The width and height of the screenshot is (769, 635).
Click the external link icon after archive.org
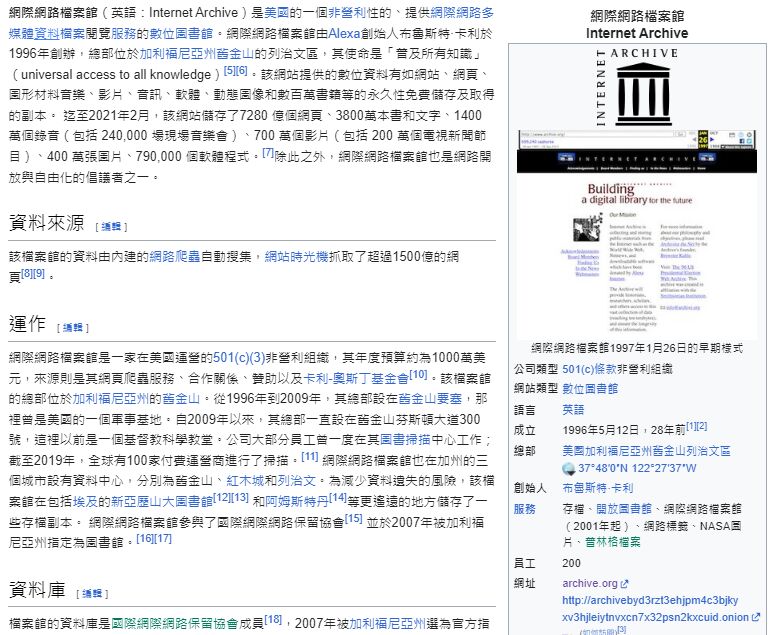click(625, 584)
